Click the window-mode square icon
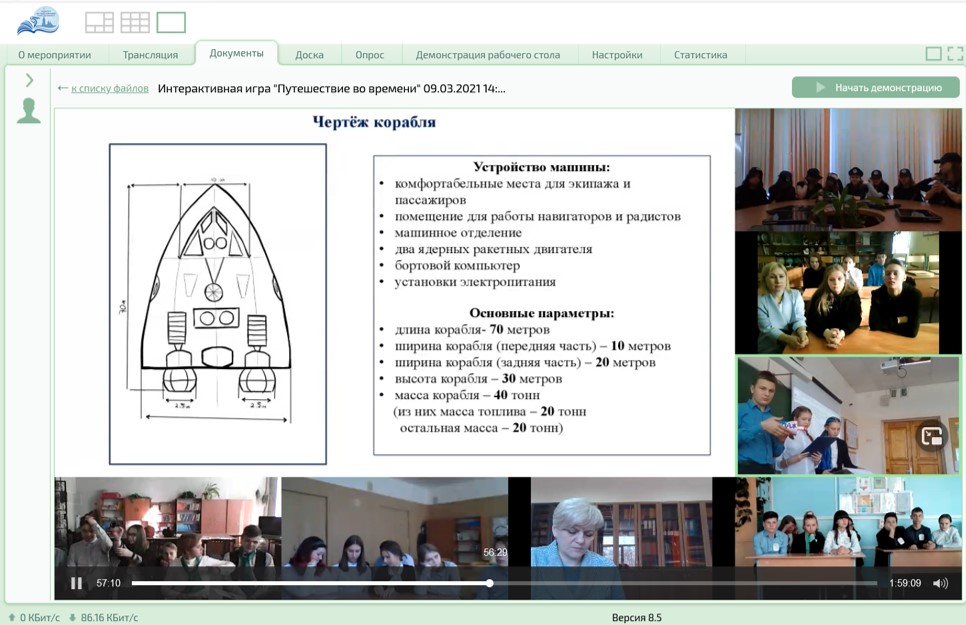Viewport: 966px width, 625px height. coord(933,54)
